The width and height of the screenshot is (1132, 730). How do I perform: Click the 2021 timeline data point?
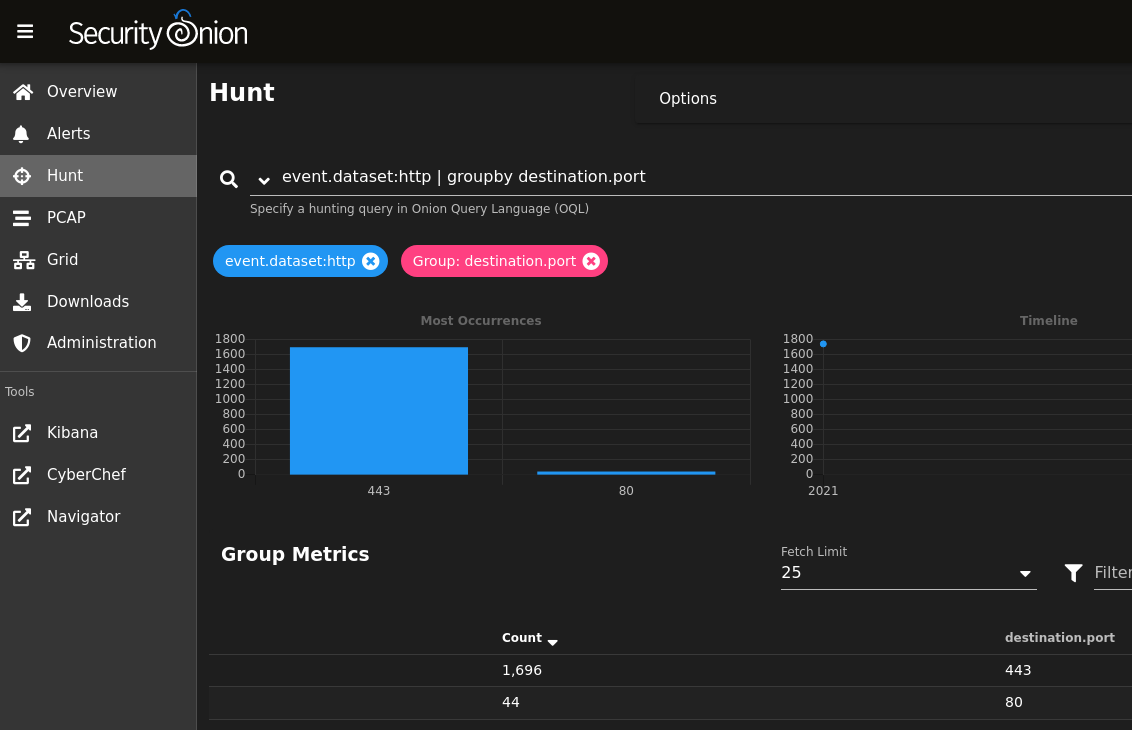823,344
